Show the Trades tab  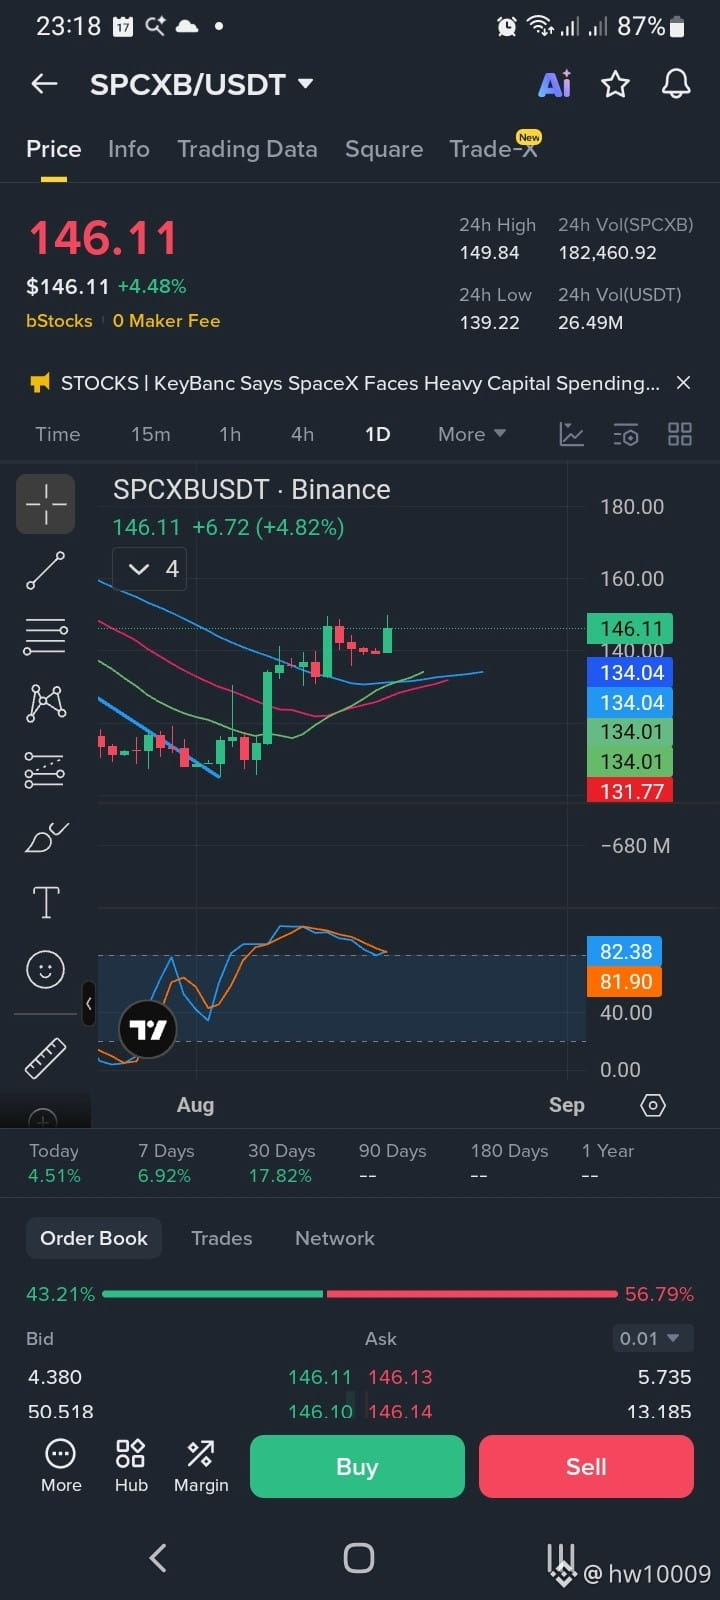222,1238
